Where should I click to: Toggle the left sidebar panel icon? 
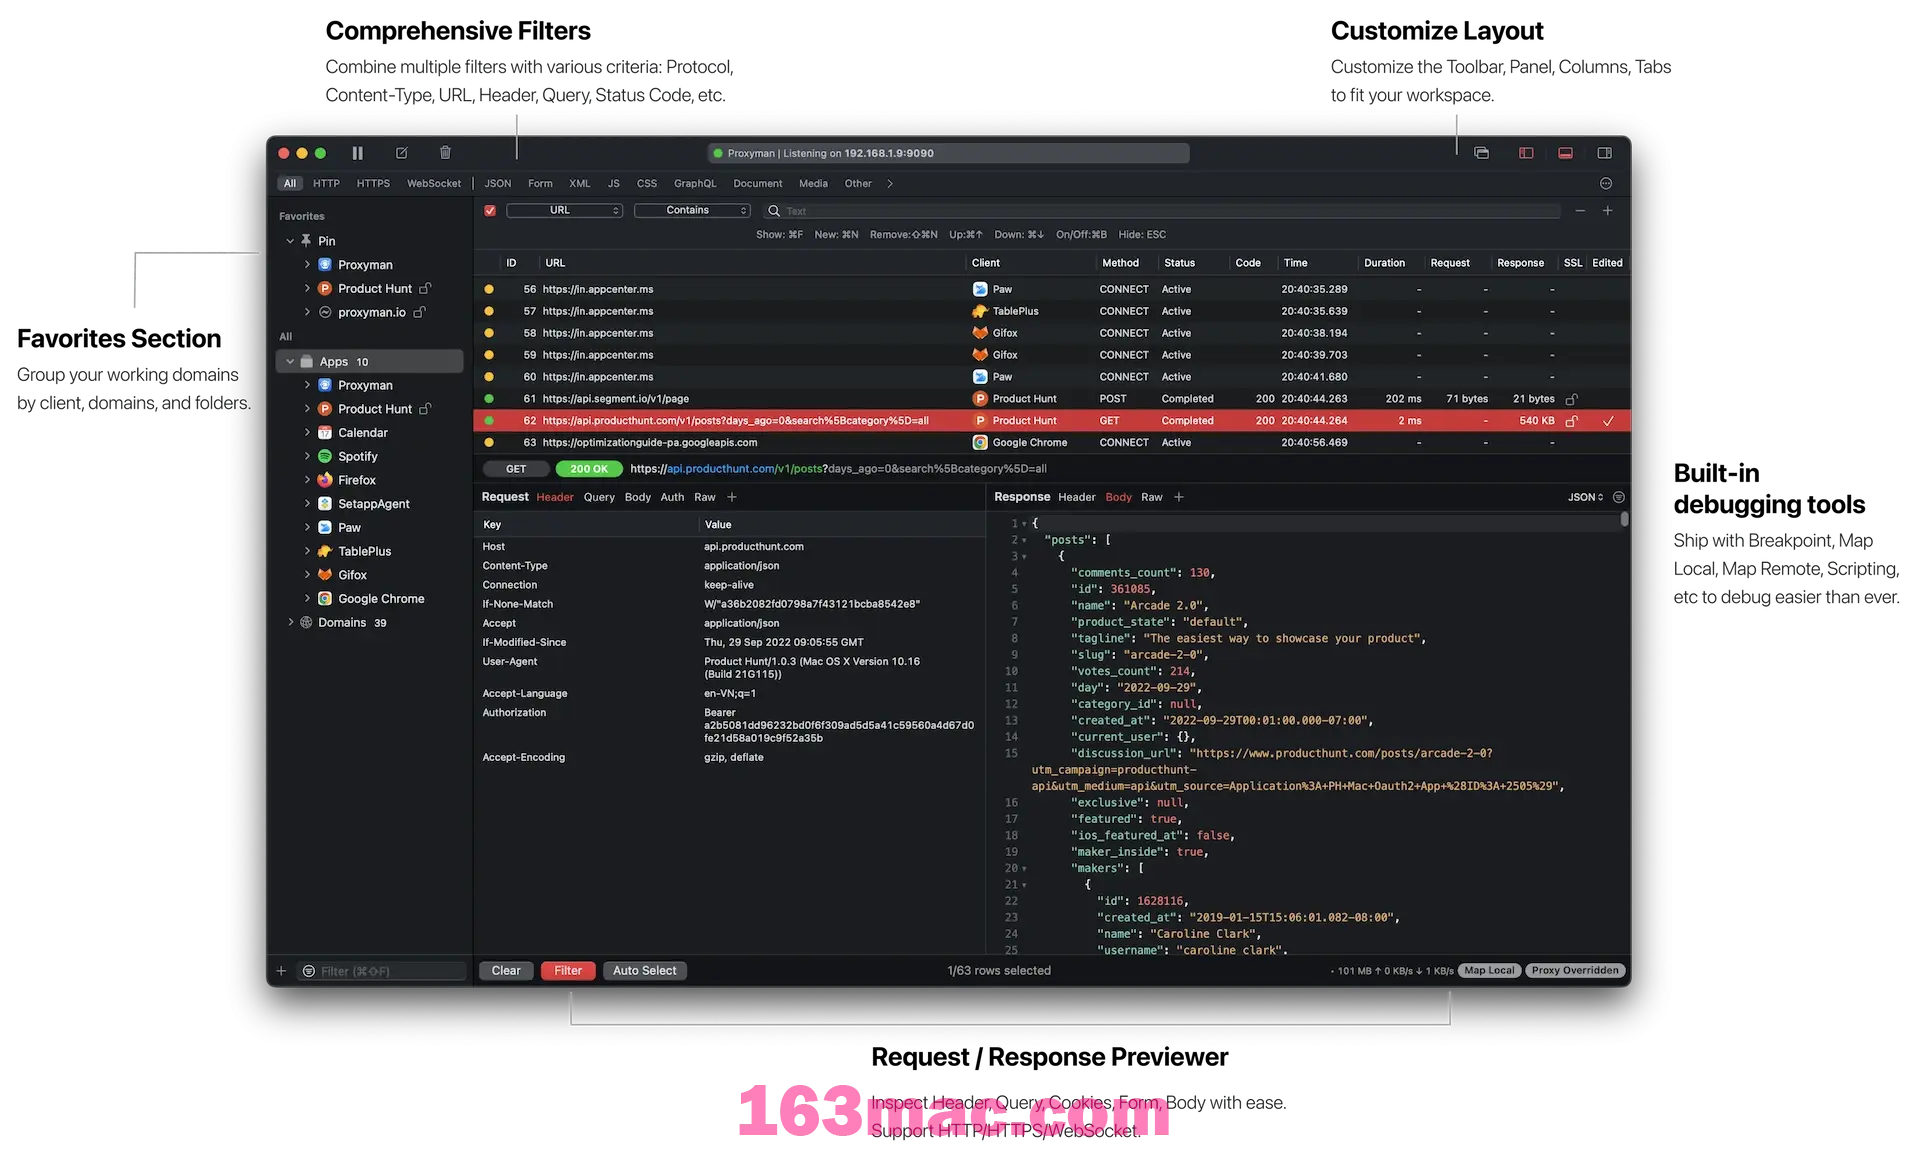point(1526,153)
